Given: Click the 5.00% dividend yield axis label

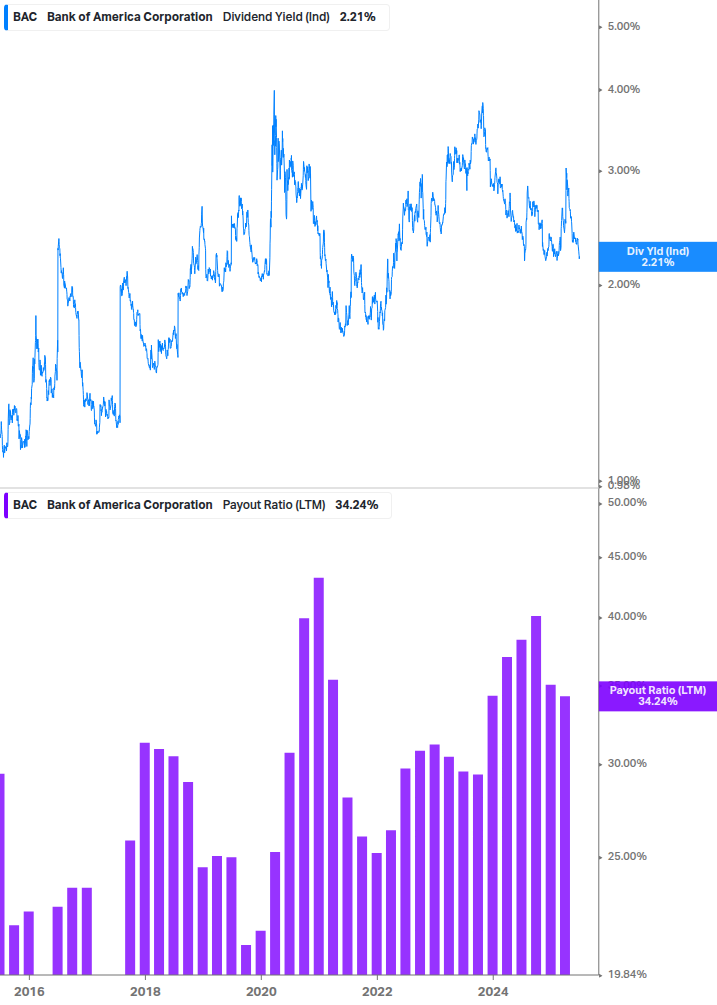Looking at the screenshot, I should coord(623,27).
